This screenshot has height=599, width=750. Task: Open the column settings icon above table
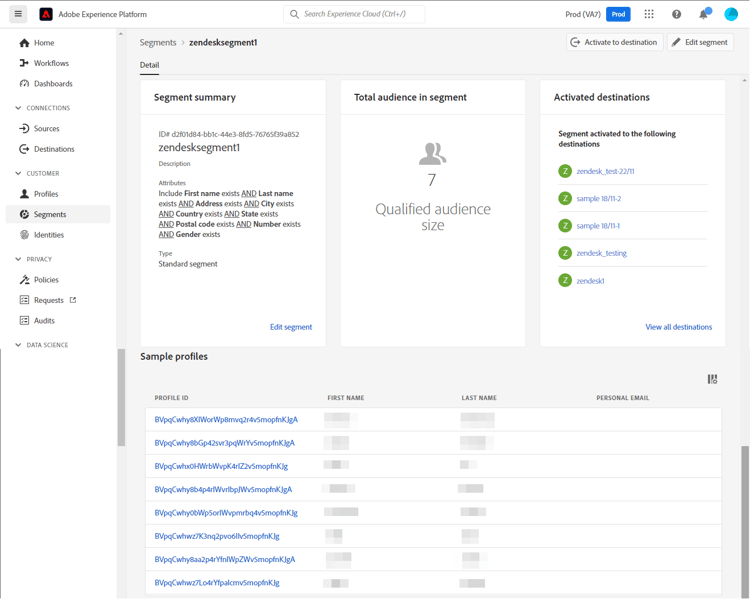[x=712, y=379]
